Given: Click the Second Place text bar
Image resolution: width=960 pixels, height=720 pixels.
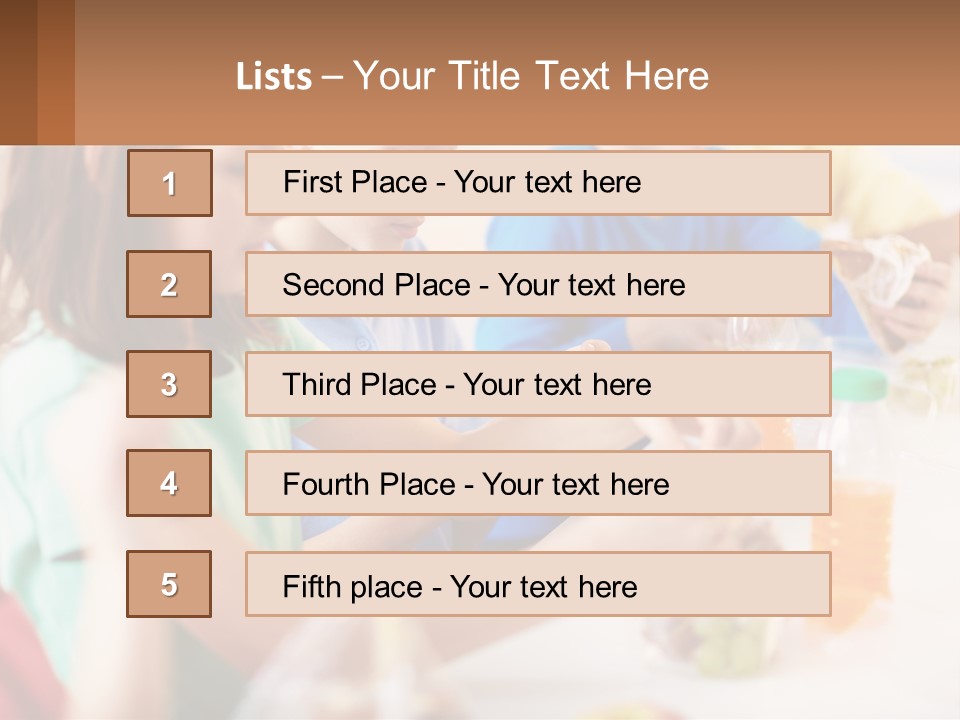Looking at the screenshot, I should [538, 284].
